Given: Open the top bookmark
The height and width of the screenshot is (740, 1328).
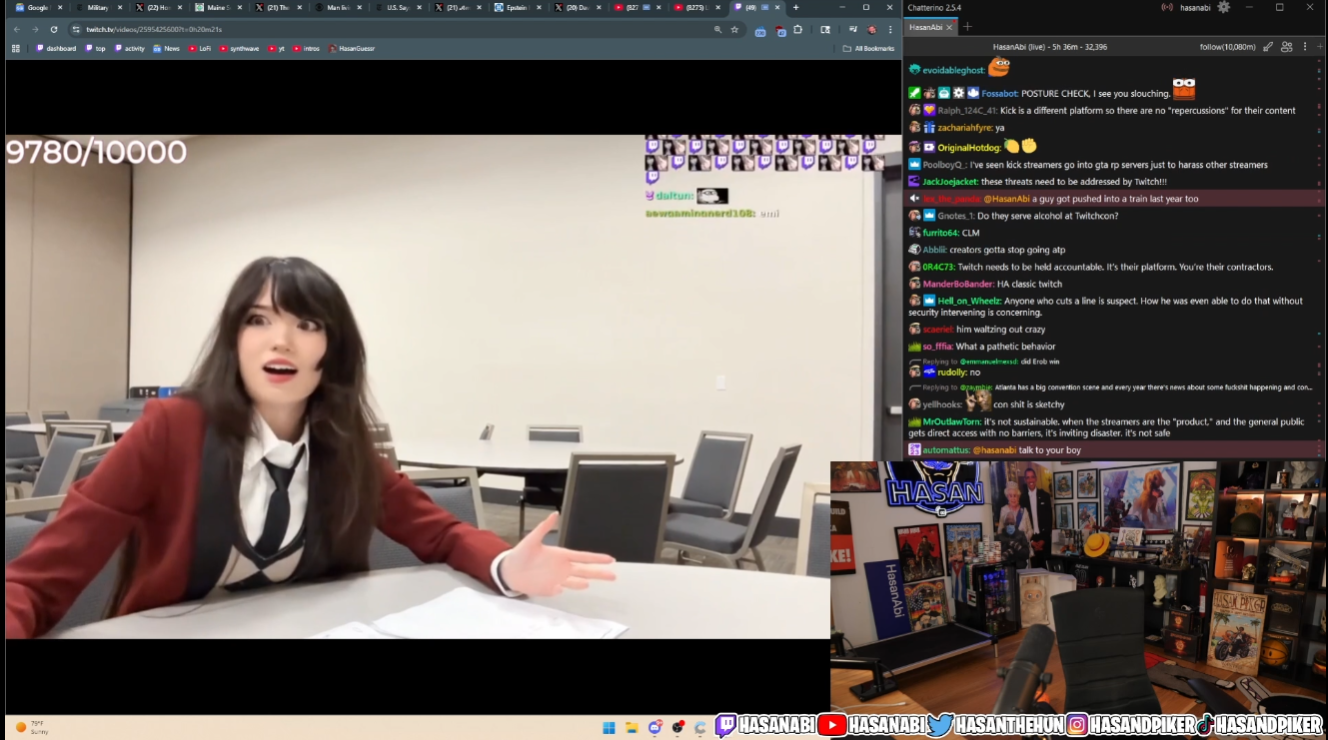Looking at the screenshot, I should [x=96, y=48].
